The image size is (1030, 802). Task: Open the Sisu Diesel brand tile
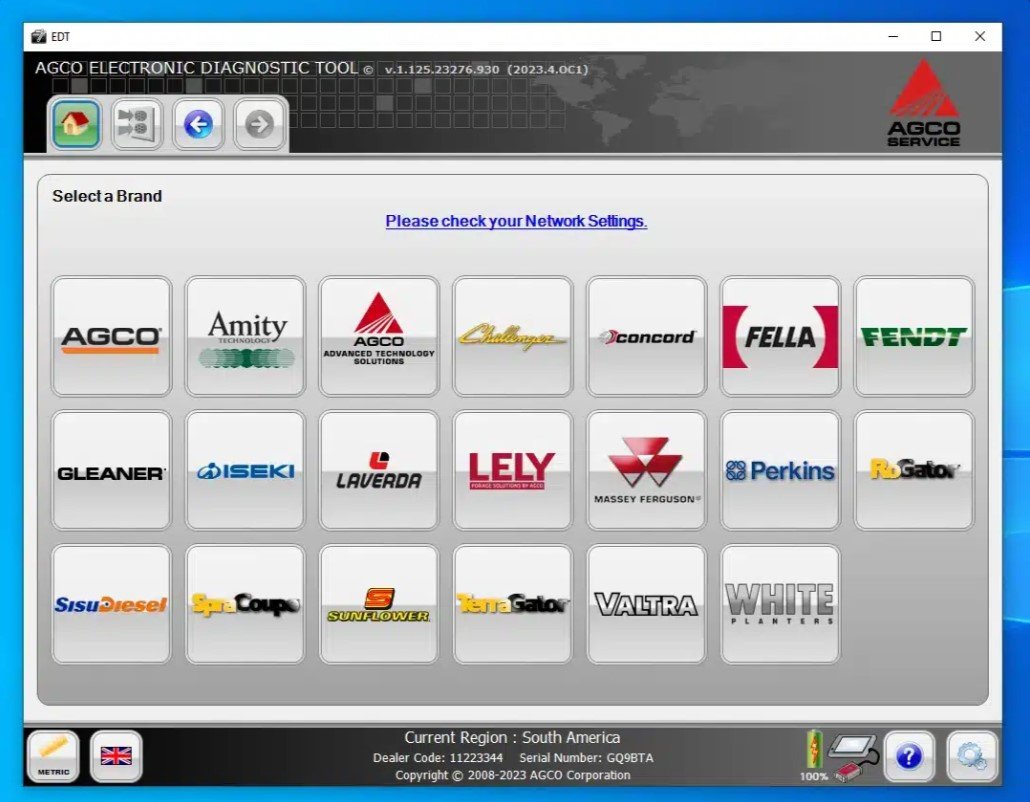[111, 604]
